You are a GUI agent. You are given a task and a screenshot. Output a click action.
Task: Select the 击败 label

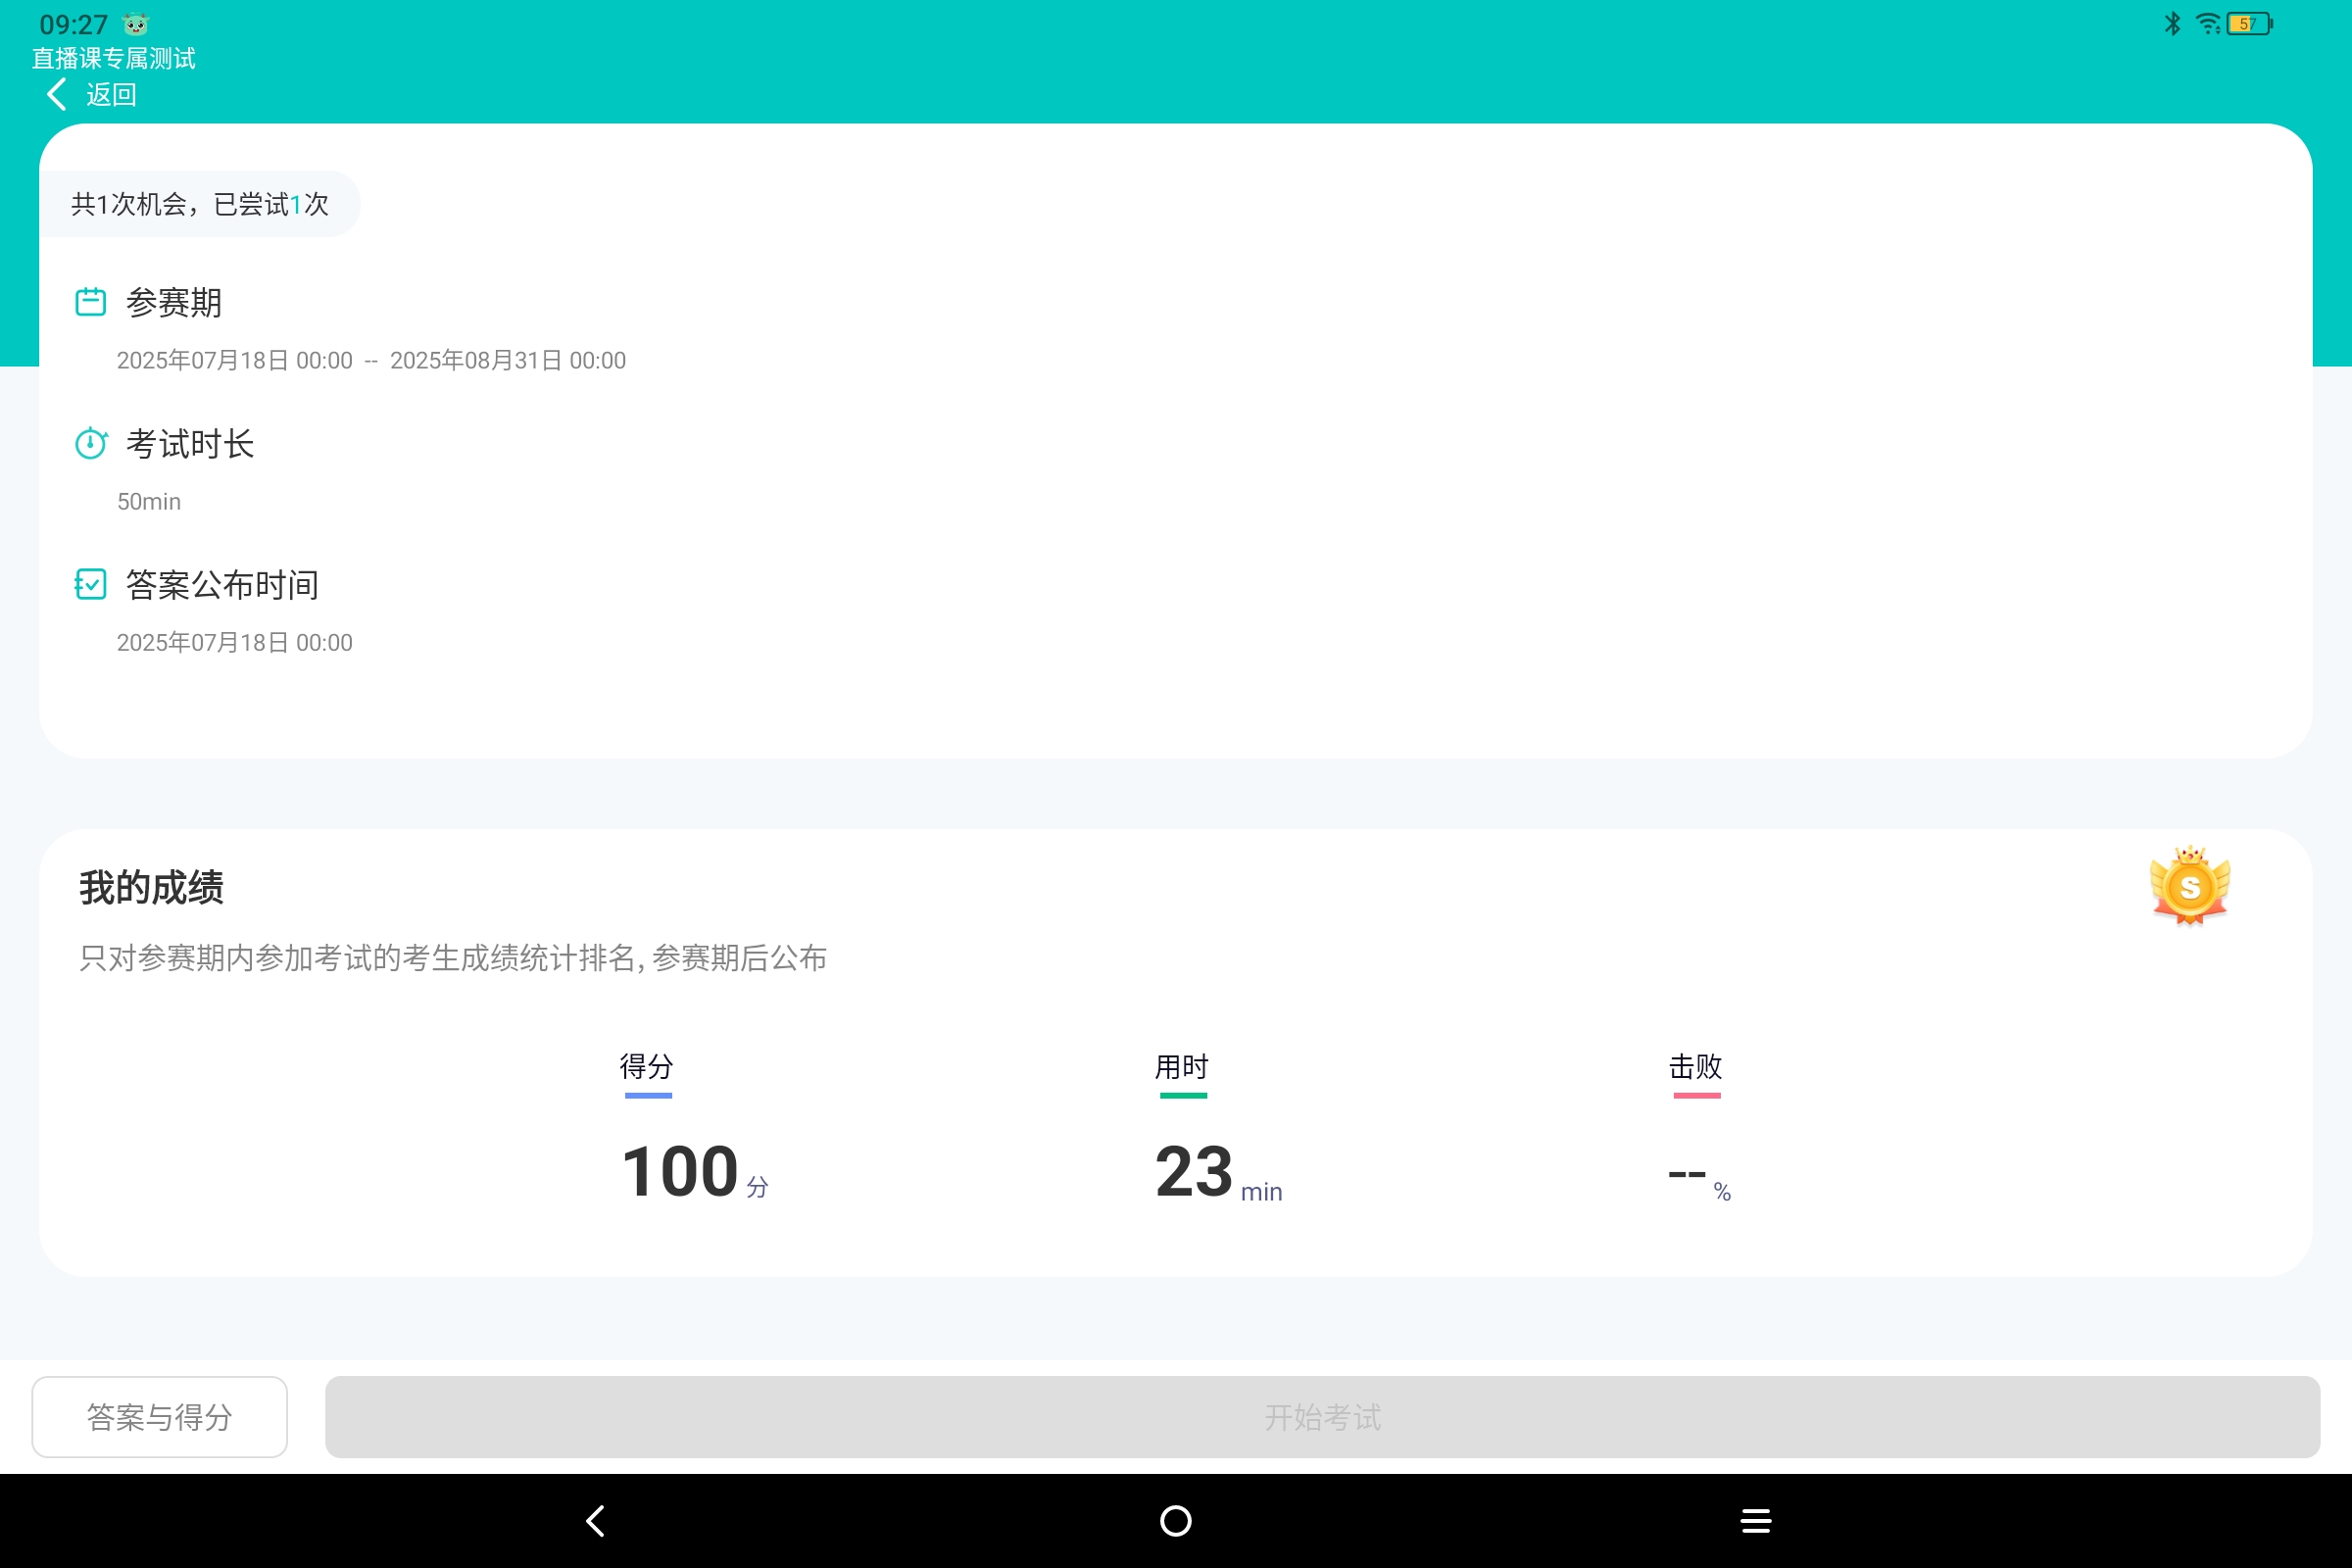(1696, 1066)
